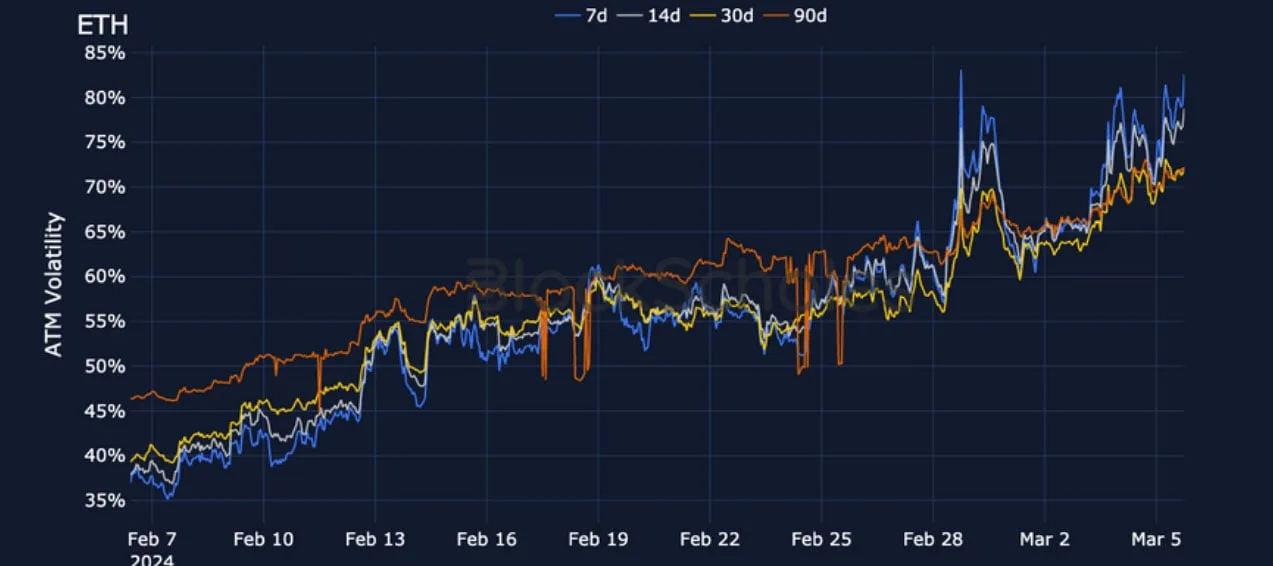1273x566 pixels.
Task: Click the 80% y-axis label
Action: 104,98
